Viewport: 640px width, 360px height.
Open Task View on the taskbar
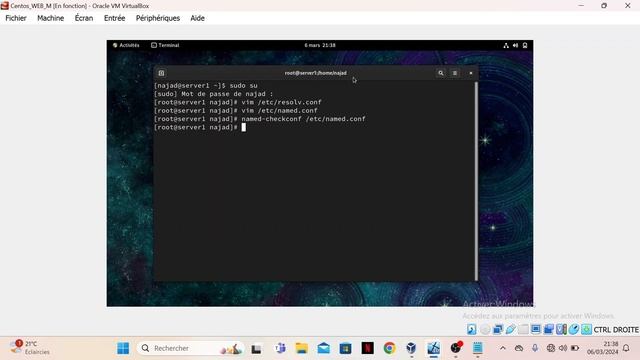click(256, 349)
